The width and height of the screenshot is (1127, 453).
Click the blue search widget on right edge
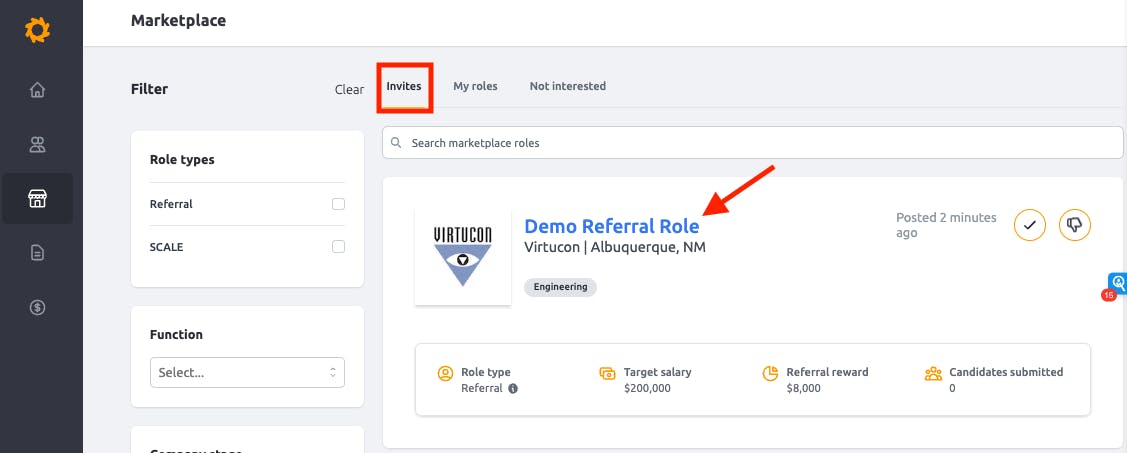click(1118, 283)
